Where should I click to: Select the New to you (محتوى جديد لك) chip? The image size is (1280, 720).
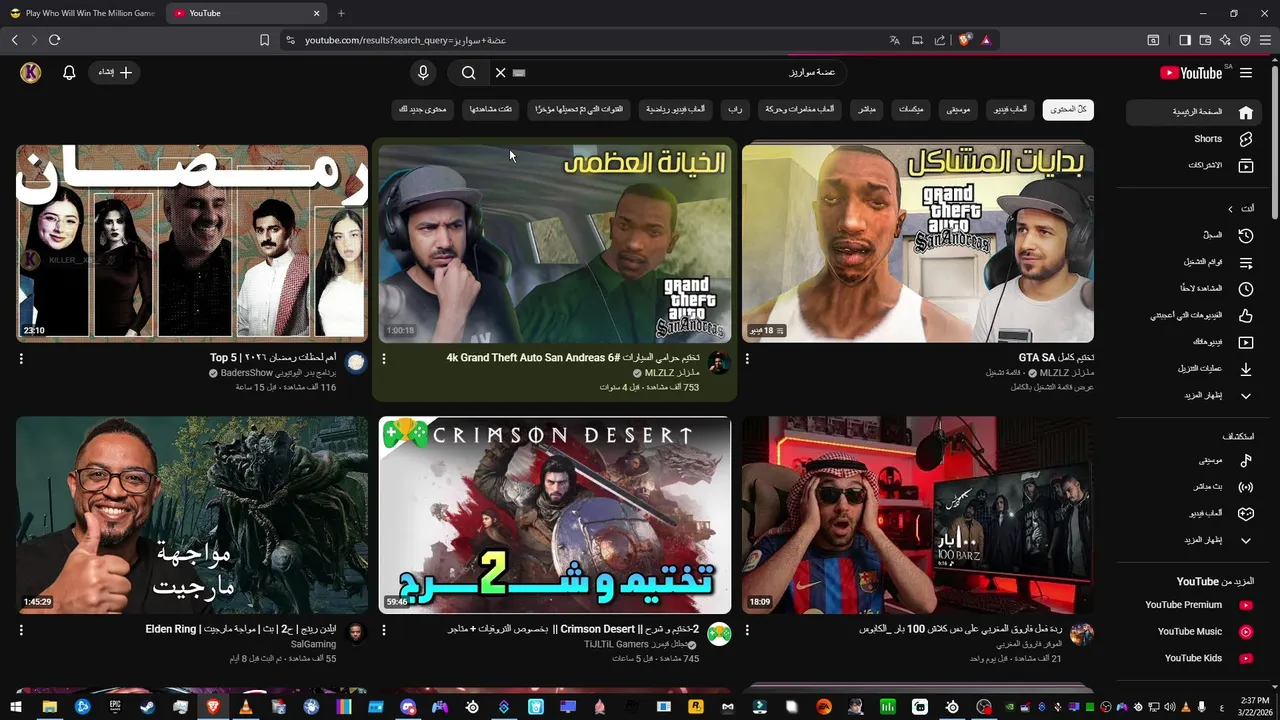point(423,109)
